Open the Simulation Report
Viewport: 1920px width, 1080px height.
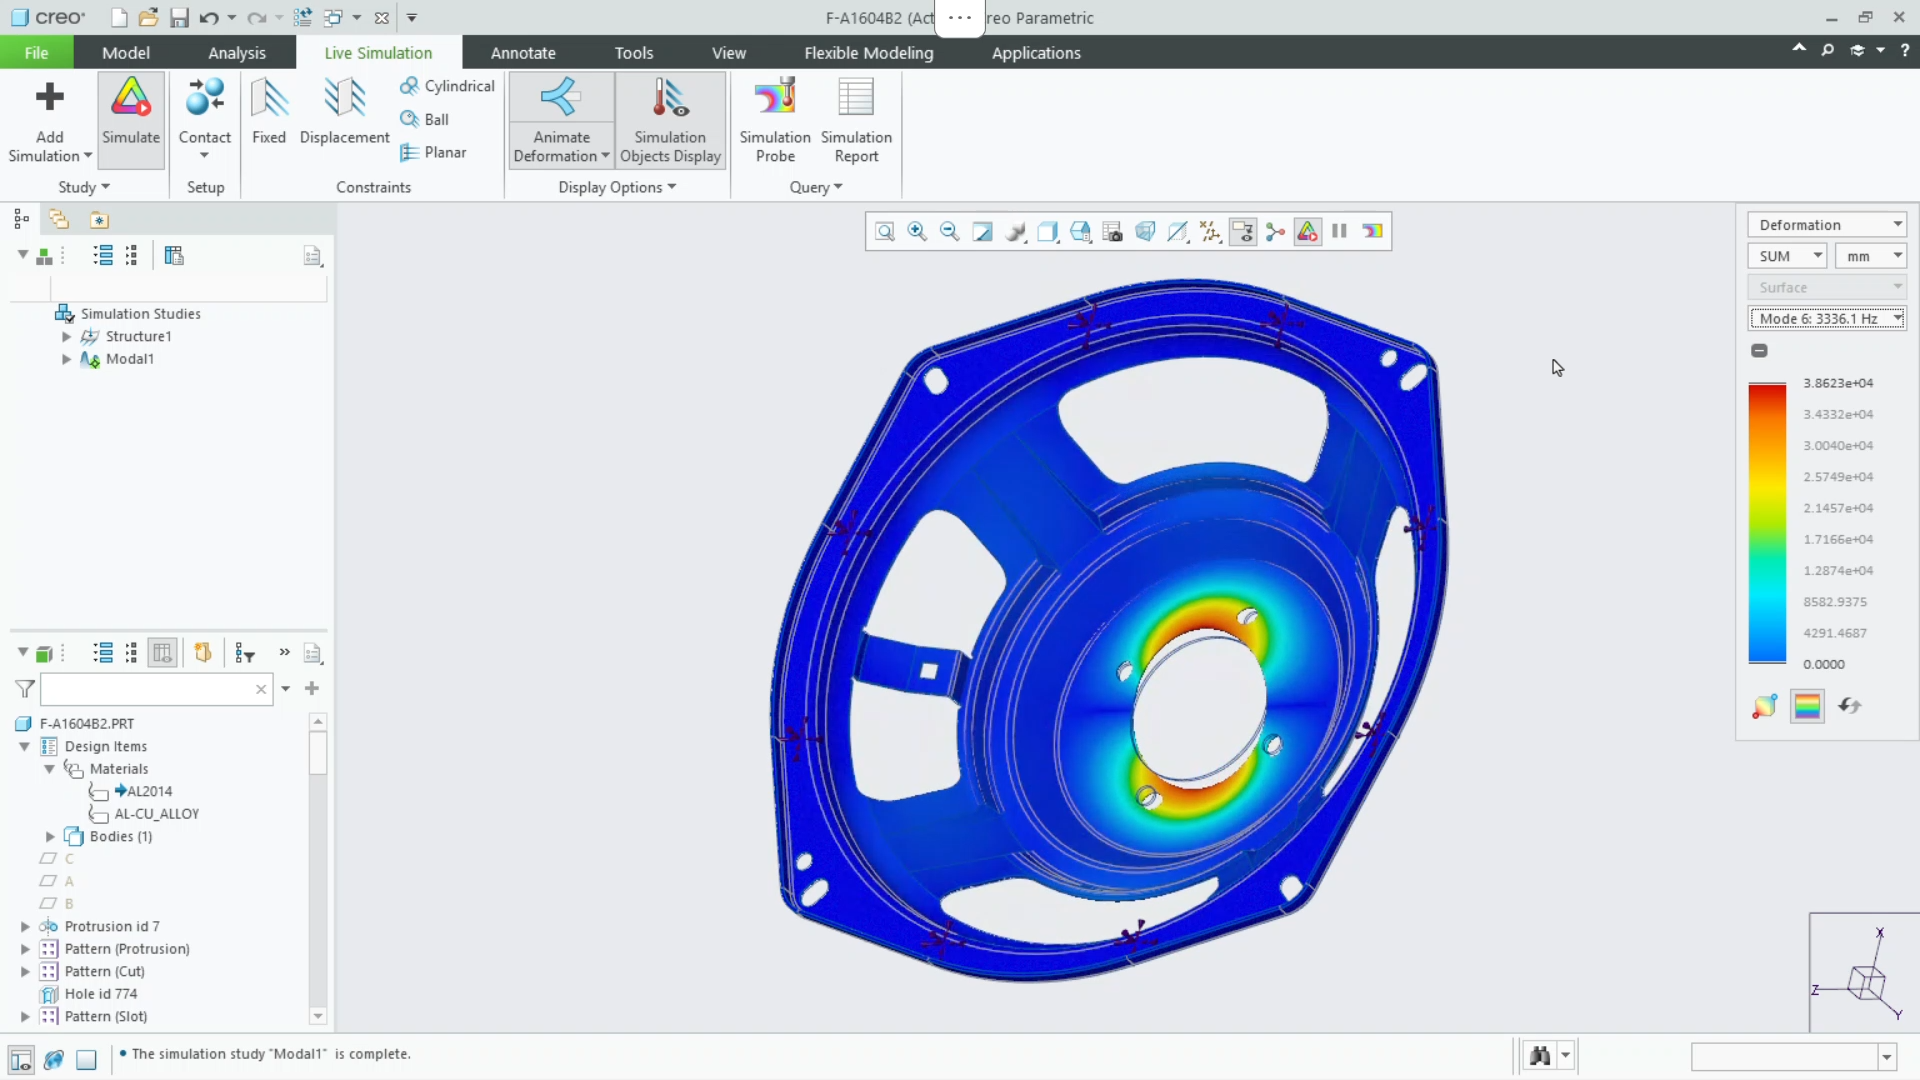(856, 120)
